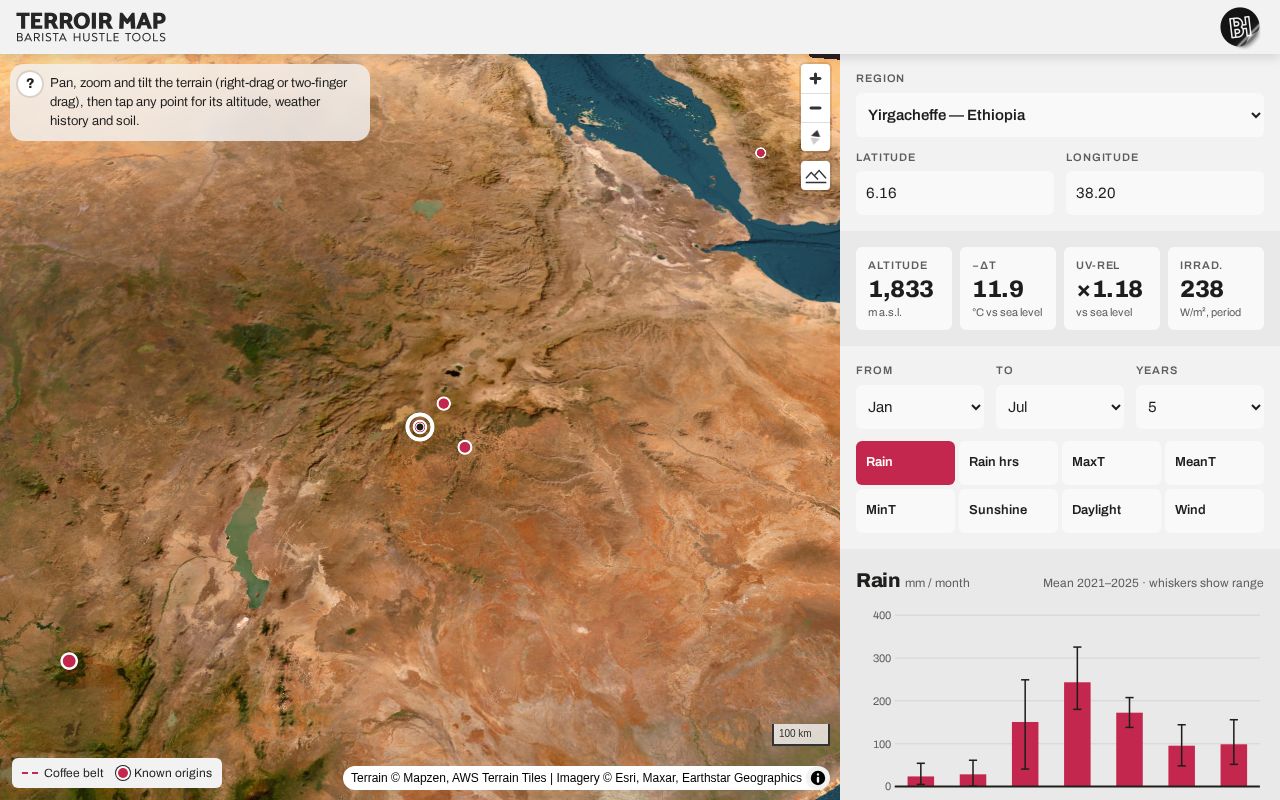Click the white-ringed selected Yirgacheffe marker
This screenshot has height=800, width=1280.
click(420, 427)
